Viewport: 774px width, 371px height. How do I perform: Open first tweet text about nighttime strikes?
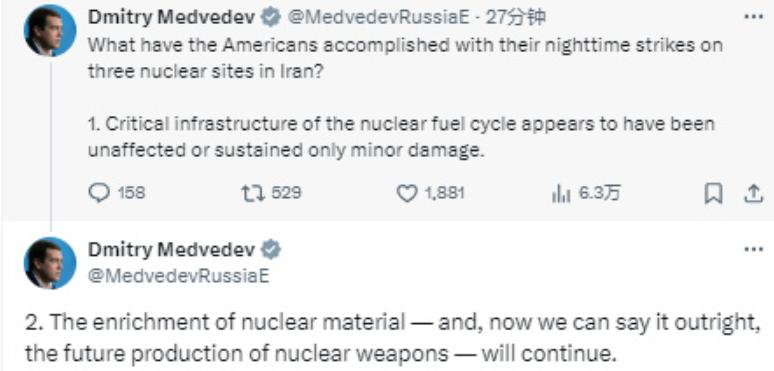coord(405,59)
